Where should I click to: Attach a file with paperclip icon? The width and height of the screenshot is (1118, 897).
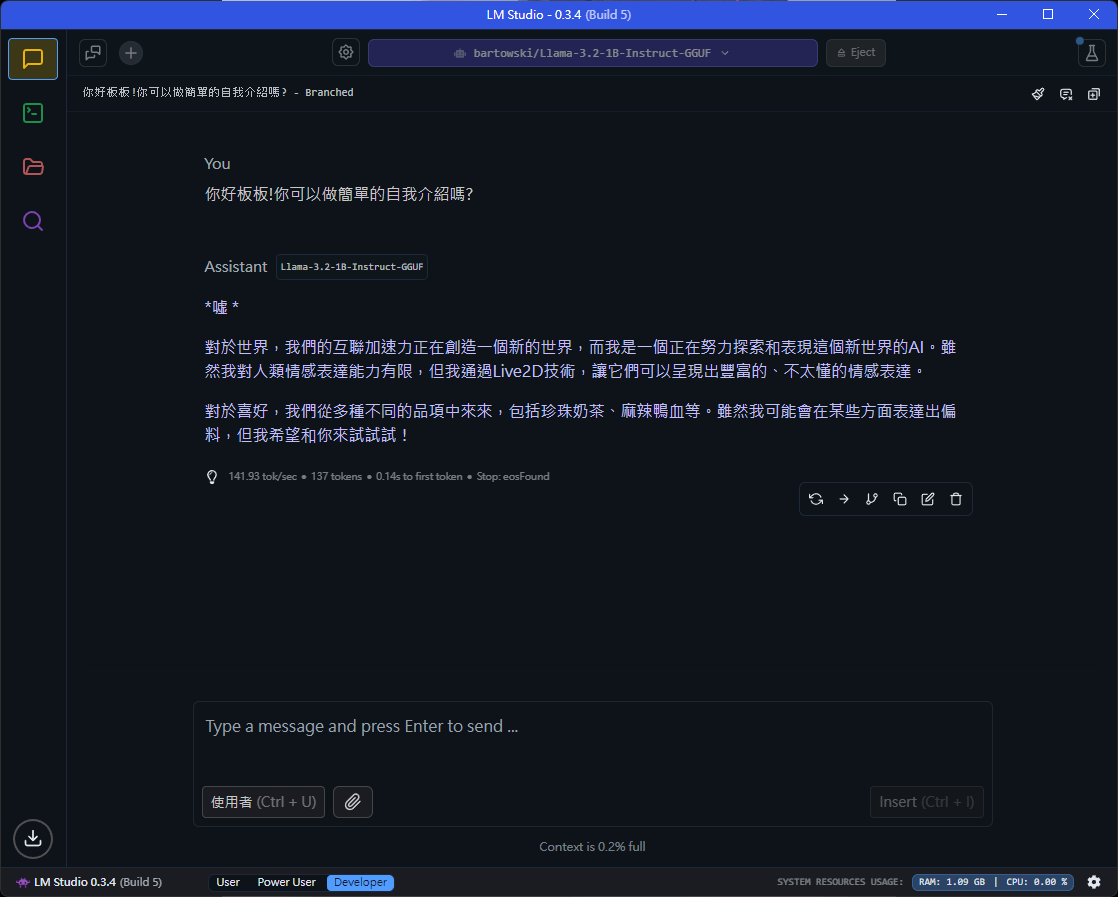pyautogui.click(x=353, y=802)
